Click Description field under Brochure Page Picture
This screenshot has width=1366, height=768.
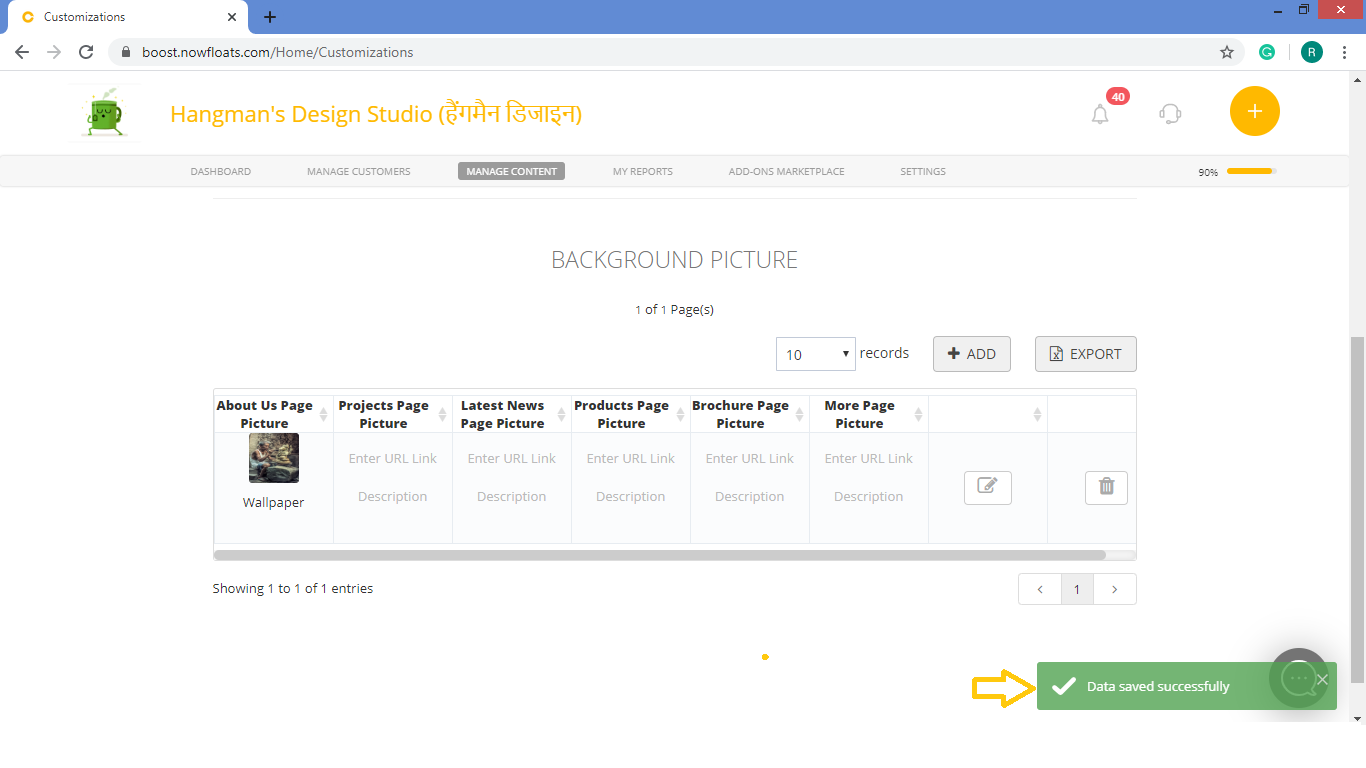coord(750,496)
